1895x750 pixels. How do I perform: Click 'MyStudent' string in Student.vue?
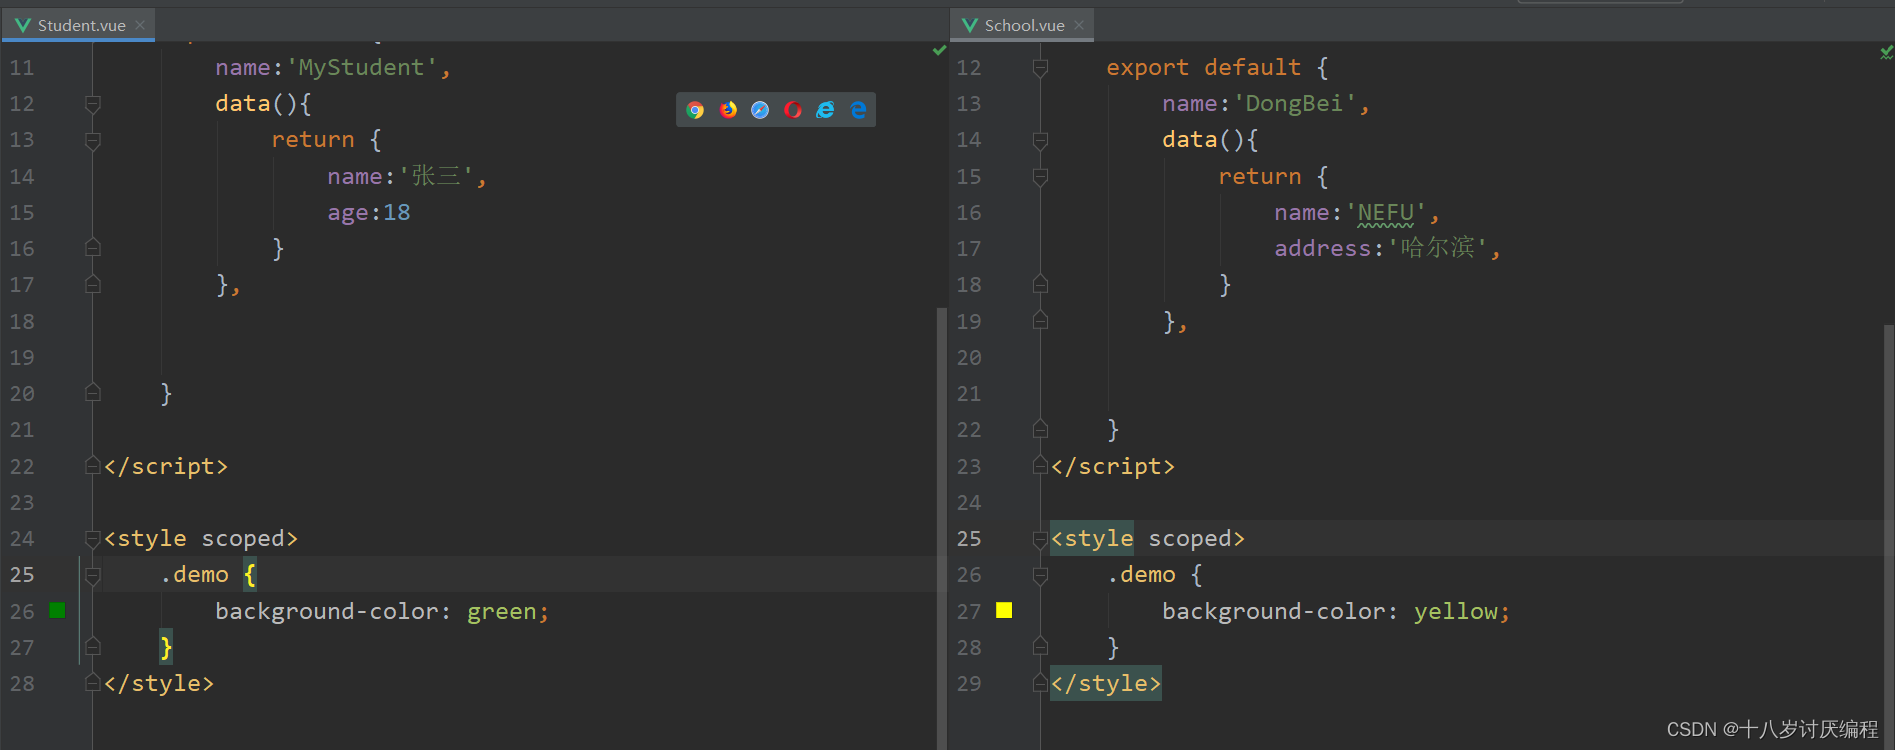click(x=362, y=68)
